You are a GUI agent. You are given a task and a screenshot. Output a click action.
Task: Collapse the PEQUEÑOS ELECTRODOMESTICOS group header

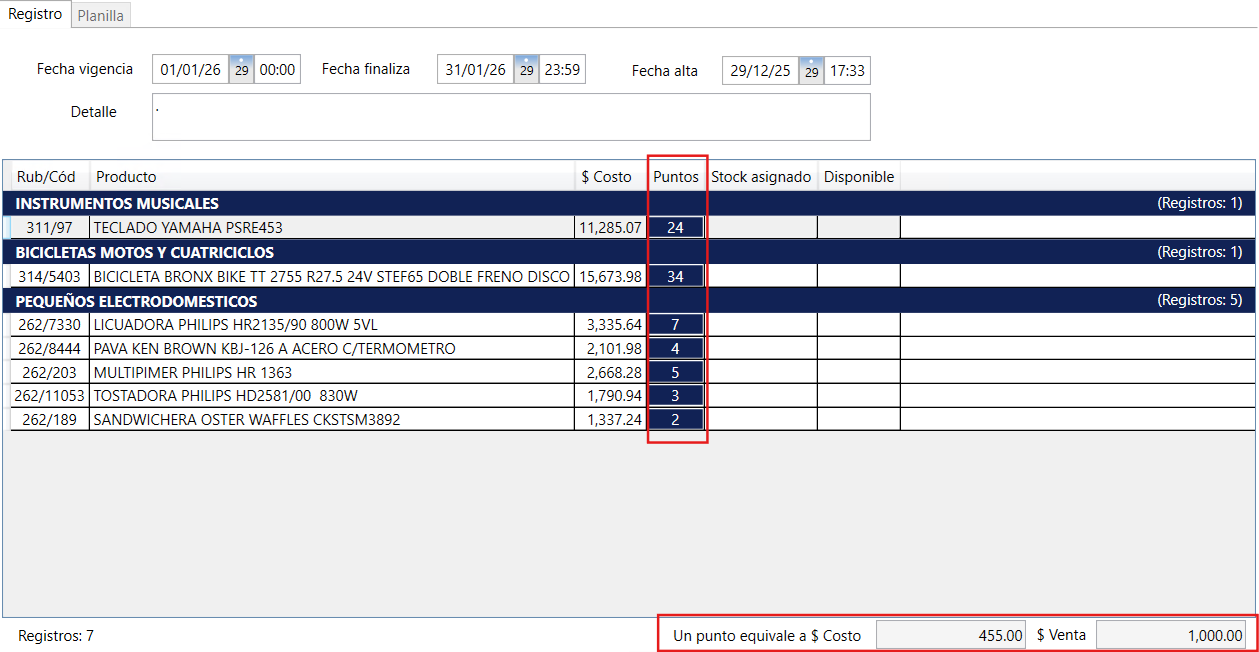coord(136,301)
